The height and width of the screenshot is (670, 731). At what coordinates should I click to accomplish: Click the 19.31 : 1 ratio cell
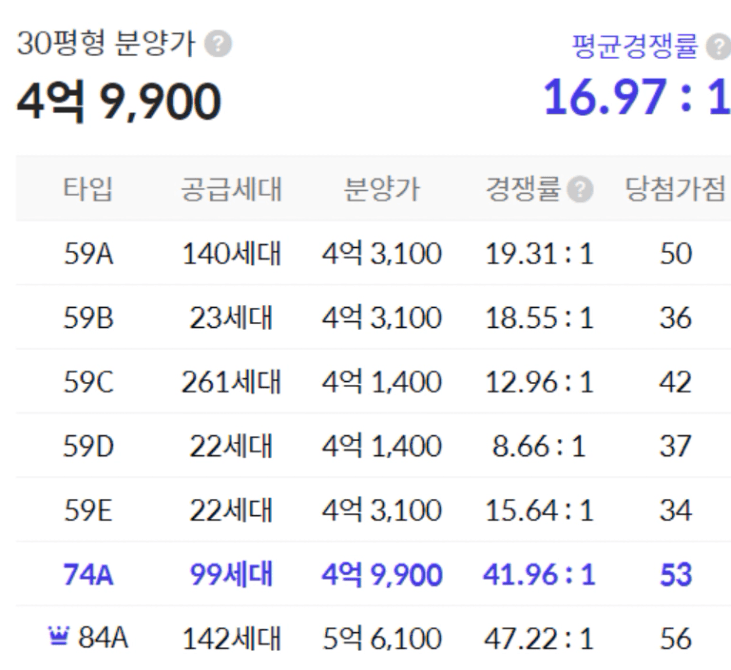coord(539,255)
